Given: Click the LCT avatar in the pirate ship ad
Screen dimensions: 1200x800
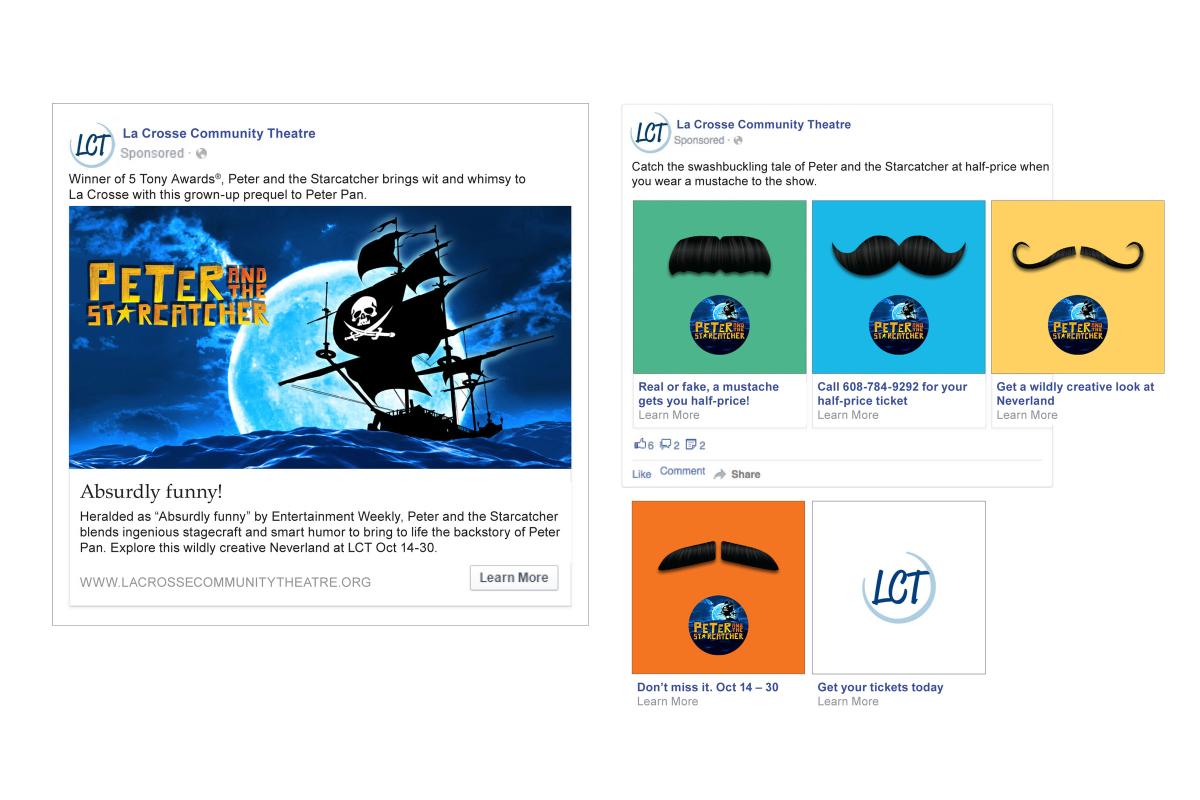Looking at the screenshot, I should click(92, 145).
